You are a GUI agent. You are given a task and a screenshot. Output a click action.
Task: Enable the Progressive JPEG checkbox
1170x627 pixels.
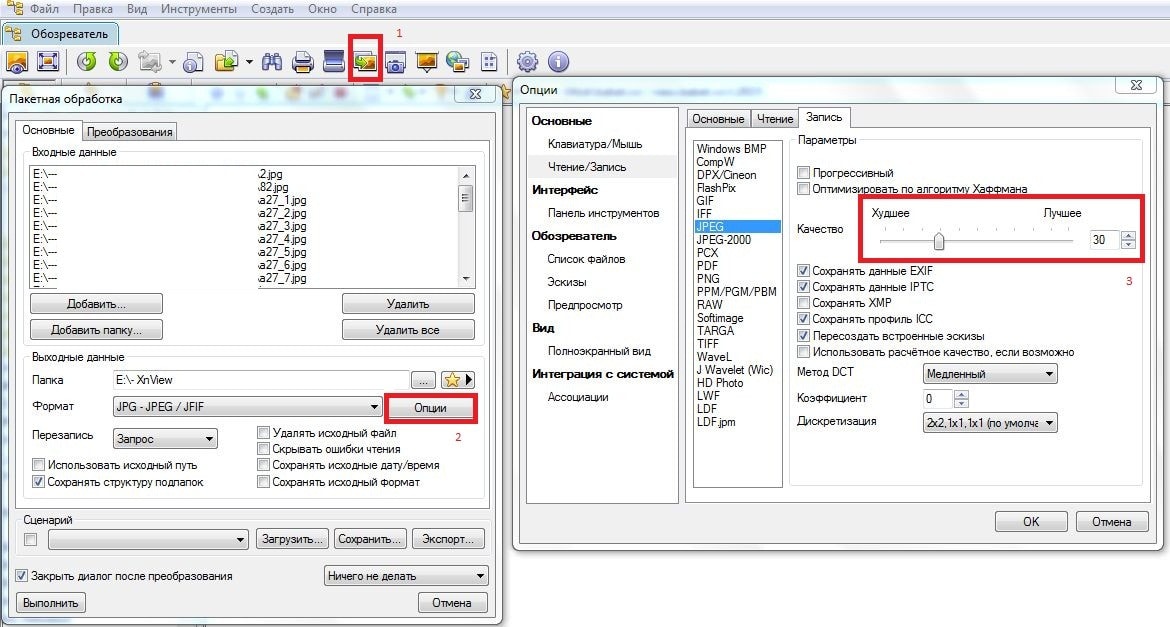coord(803,173)
